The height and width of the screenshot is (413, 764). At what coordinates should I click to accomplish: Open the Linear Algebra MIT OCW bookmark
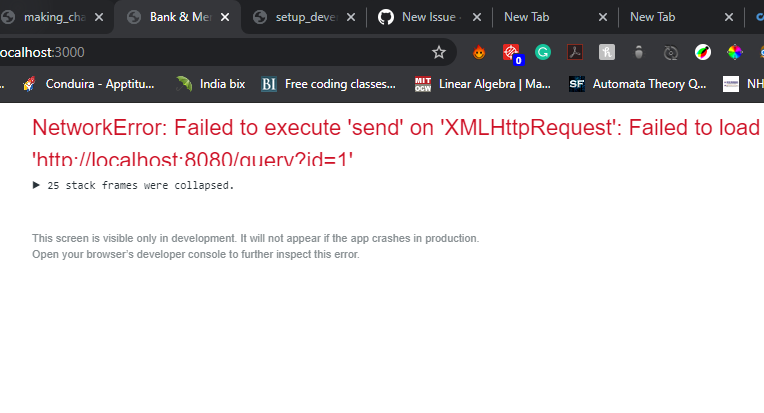pos(483,84)
